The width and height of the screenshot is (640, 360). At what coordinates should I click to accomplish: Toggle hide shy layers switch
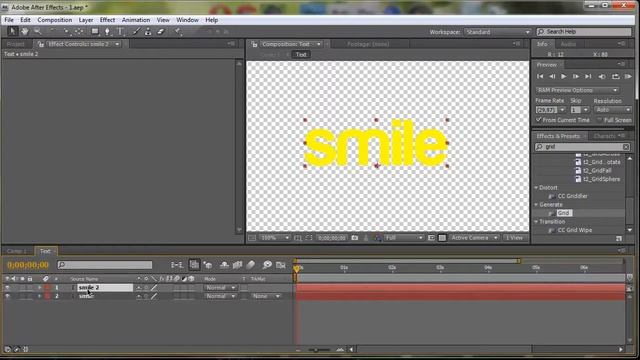(224, 265)
